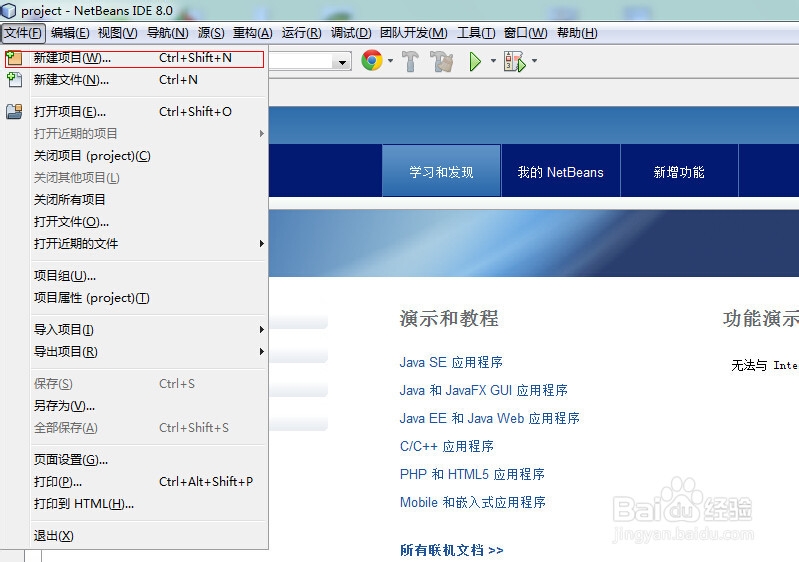
Task: Select 关闭项目 (project)(C) entry
Action: (135, 156)
